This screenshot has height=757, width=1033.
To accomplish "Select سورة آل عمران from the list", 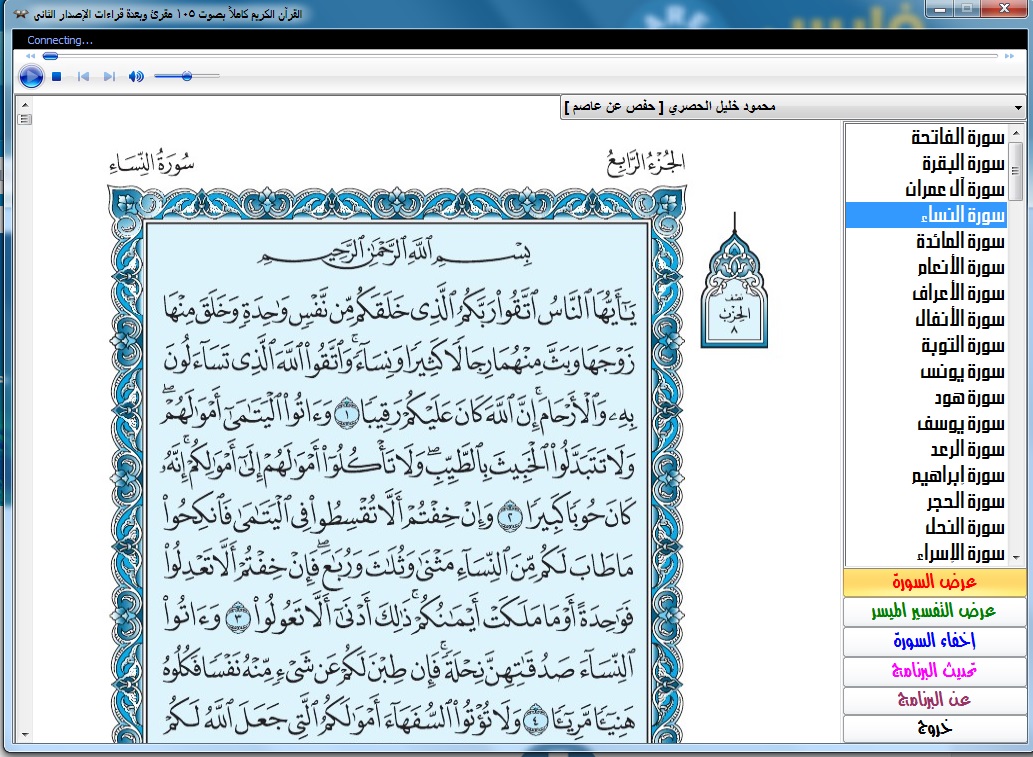I will [927, 189].
